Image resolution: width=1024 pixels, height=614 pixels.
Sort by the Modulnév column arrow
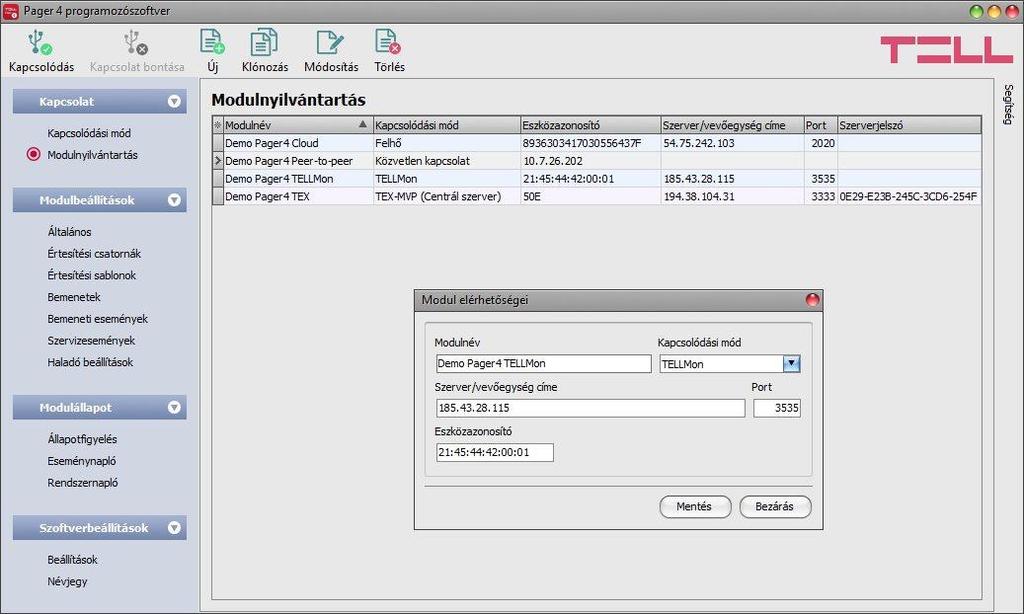[363, 124]
